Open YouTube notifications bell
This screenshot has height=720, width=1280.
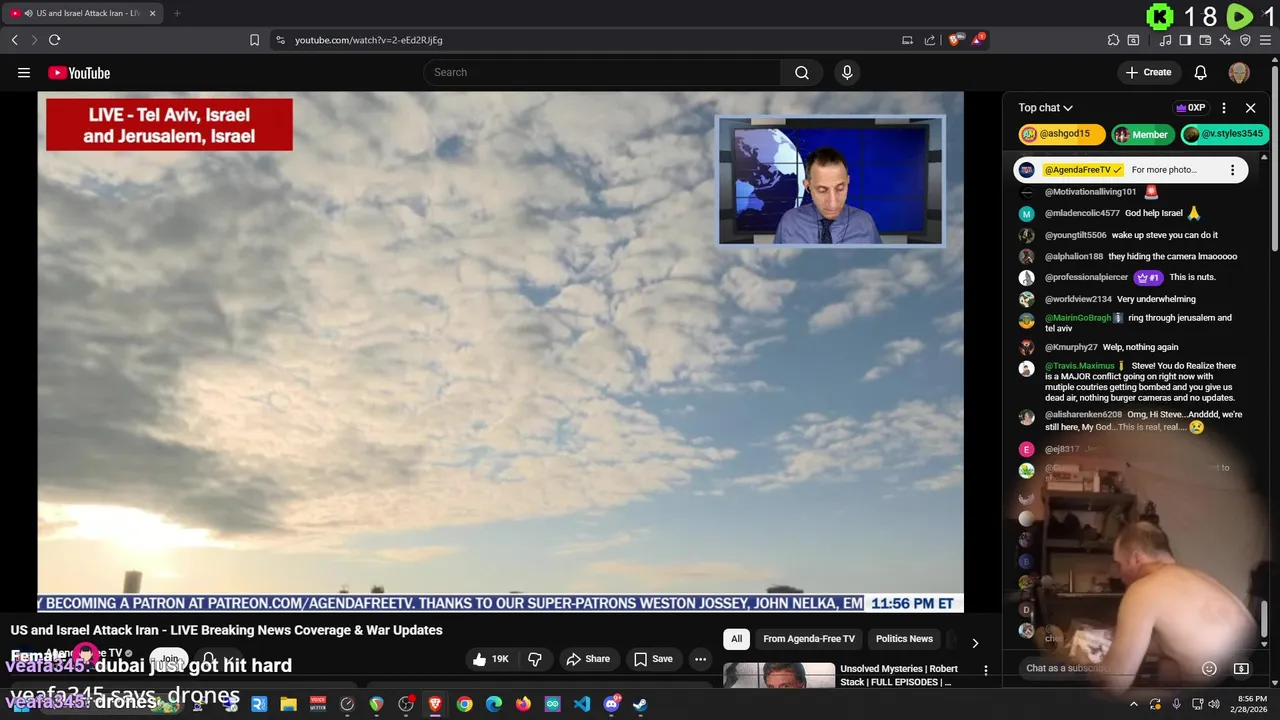[1201, 72]
